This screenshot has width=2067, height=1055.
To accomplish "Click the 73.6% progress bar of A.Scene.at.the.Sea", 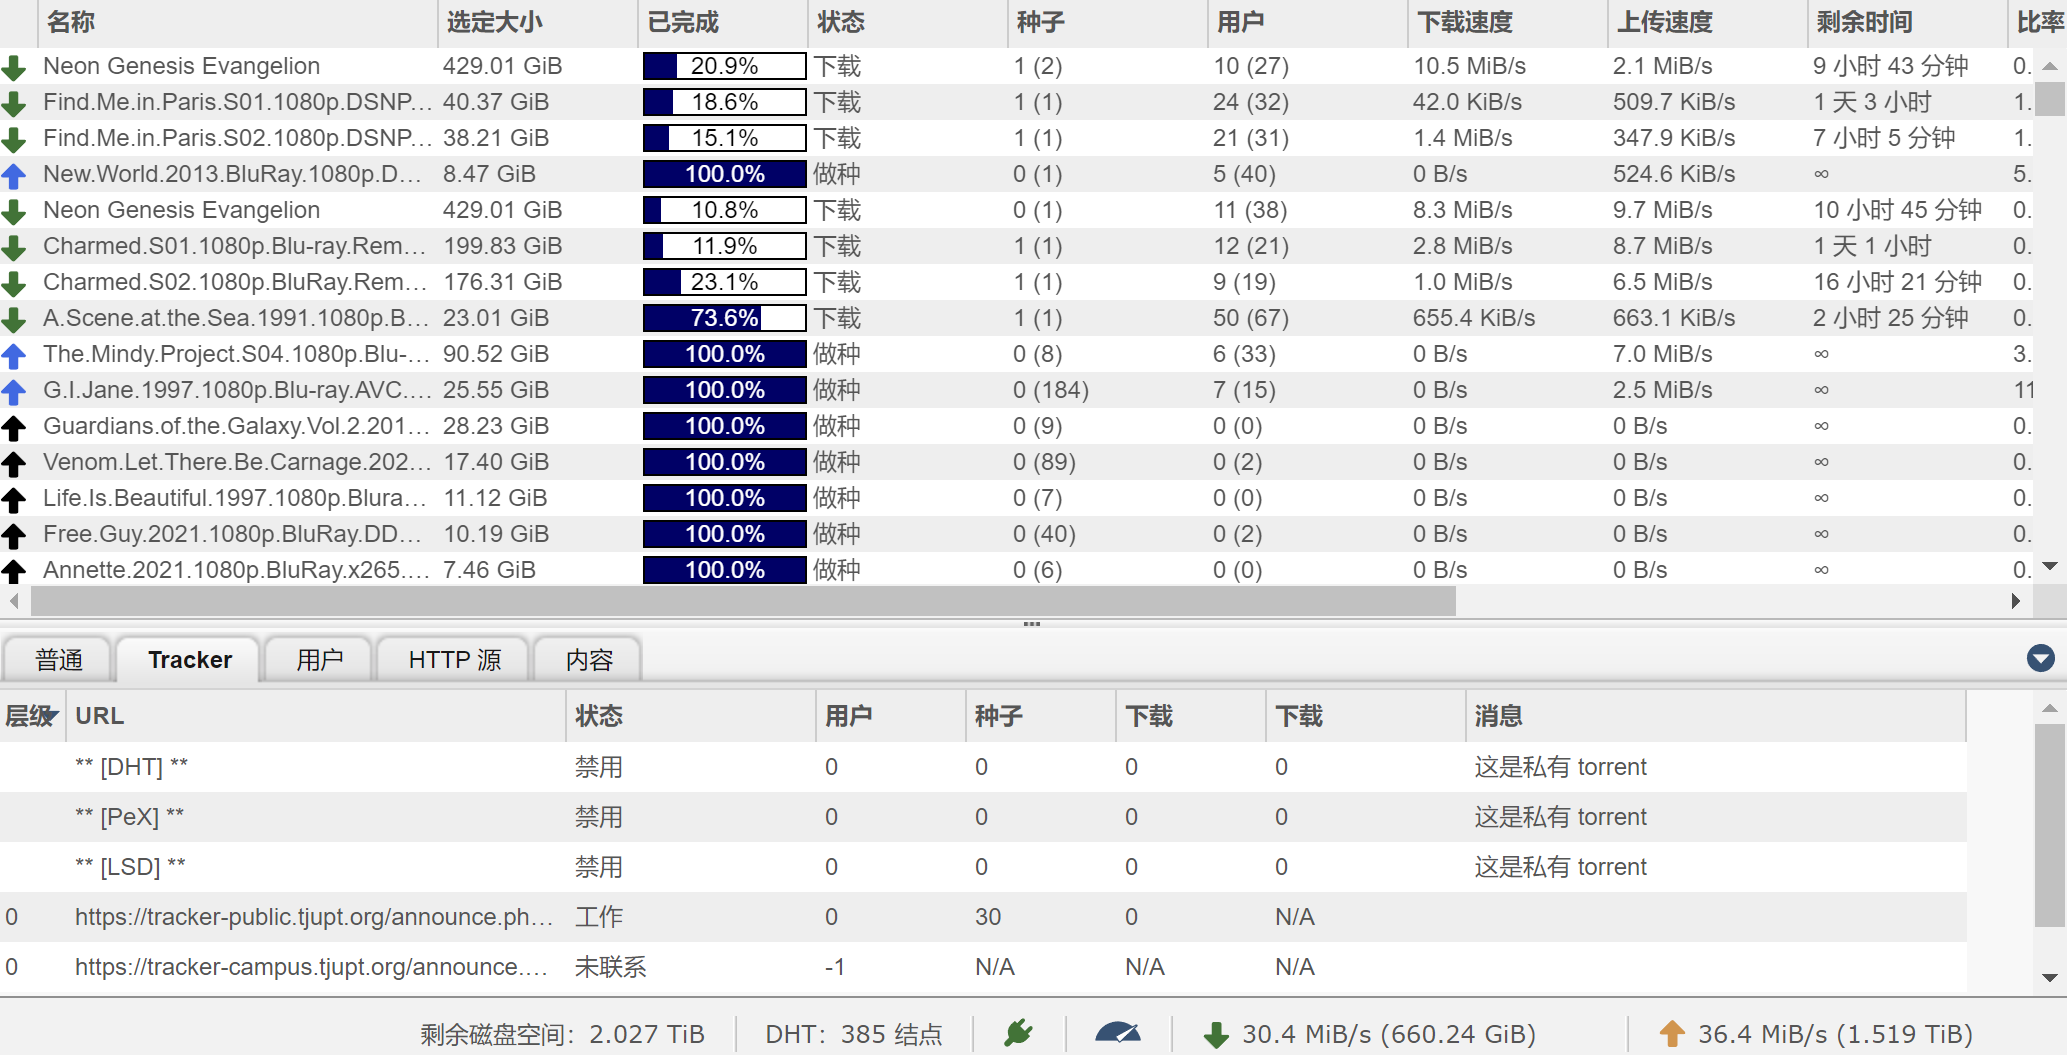I will pos(724,318).
